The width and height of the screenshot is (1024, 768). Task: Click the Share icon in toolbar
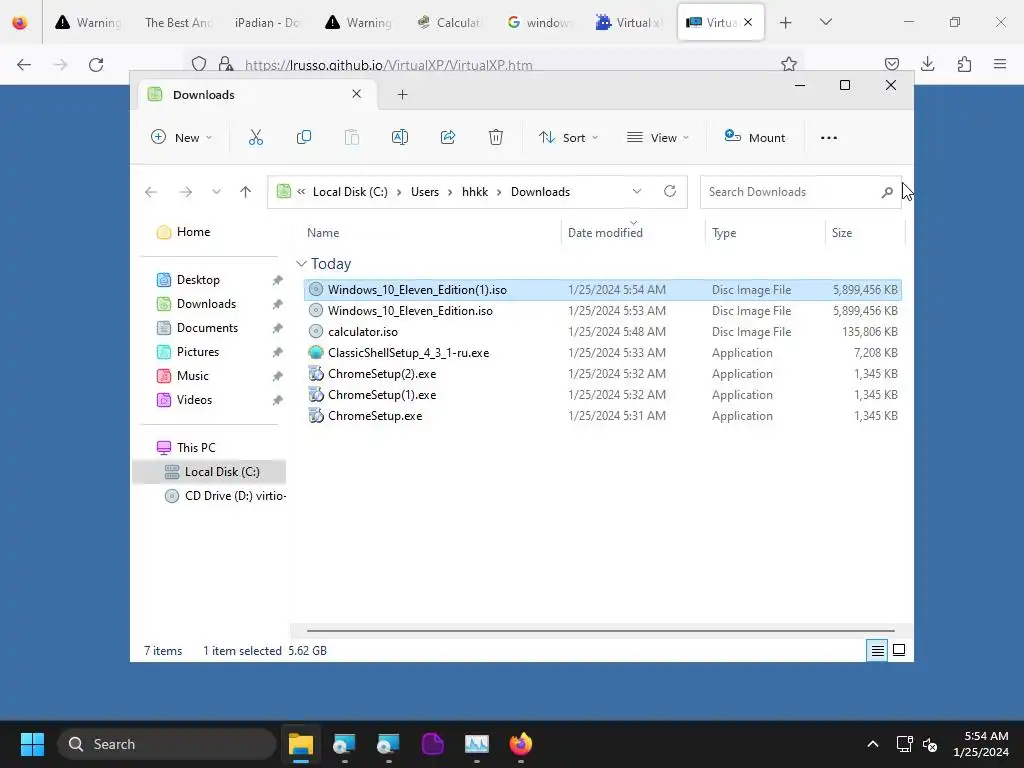[x=448, y=137]
